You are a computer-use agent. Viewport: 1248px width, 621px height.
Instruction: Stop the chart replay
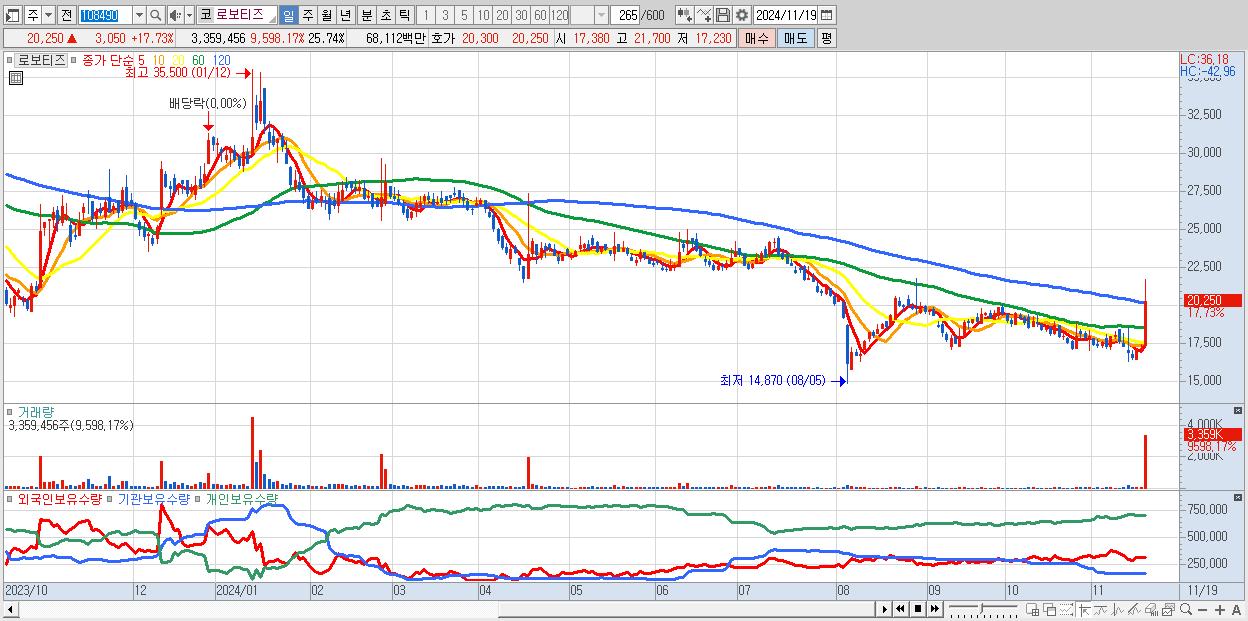918,609
